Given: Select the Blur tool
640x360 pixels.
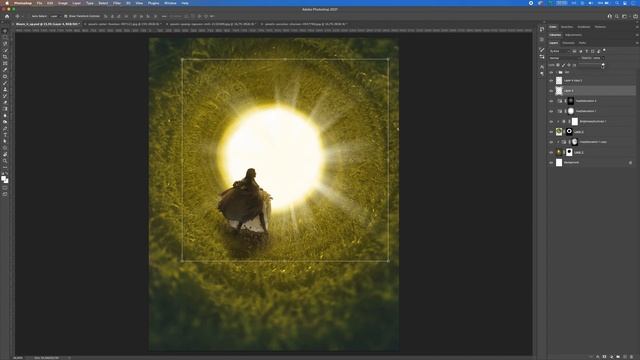Looking at the screenshot, I should click(x=5, y=116).
